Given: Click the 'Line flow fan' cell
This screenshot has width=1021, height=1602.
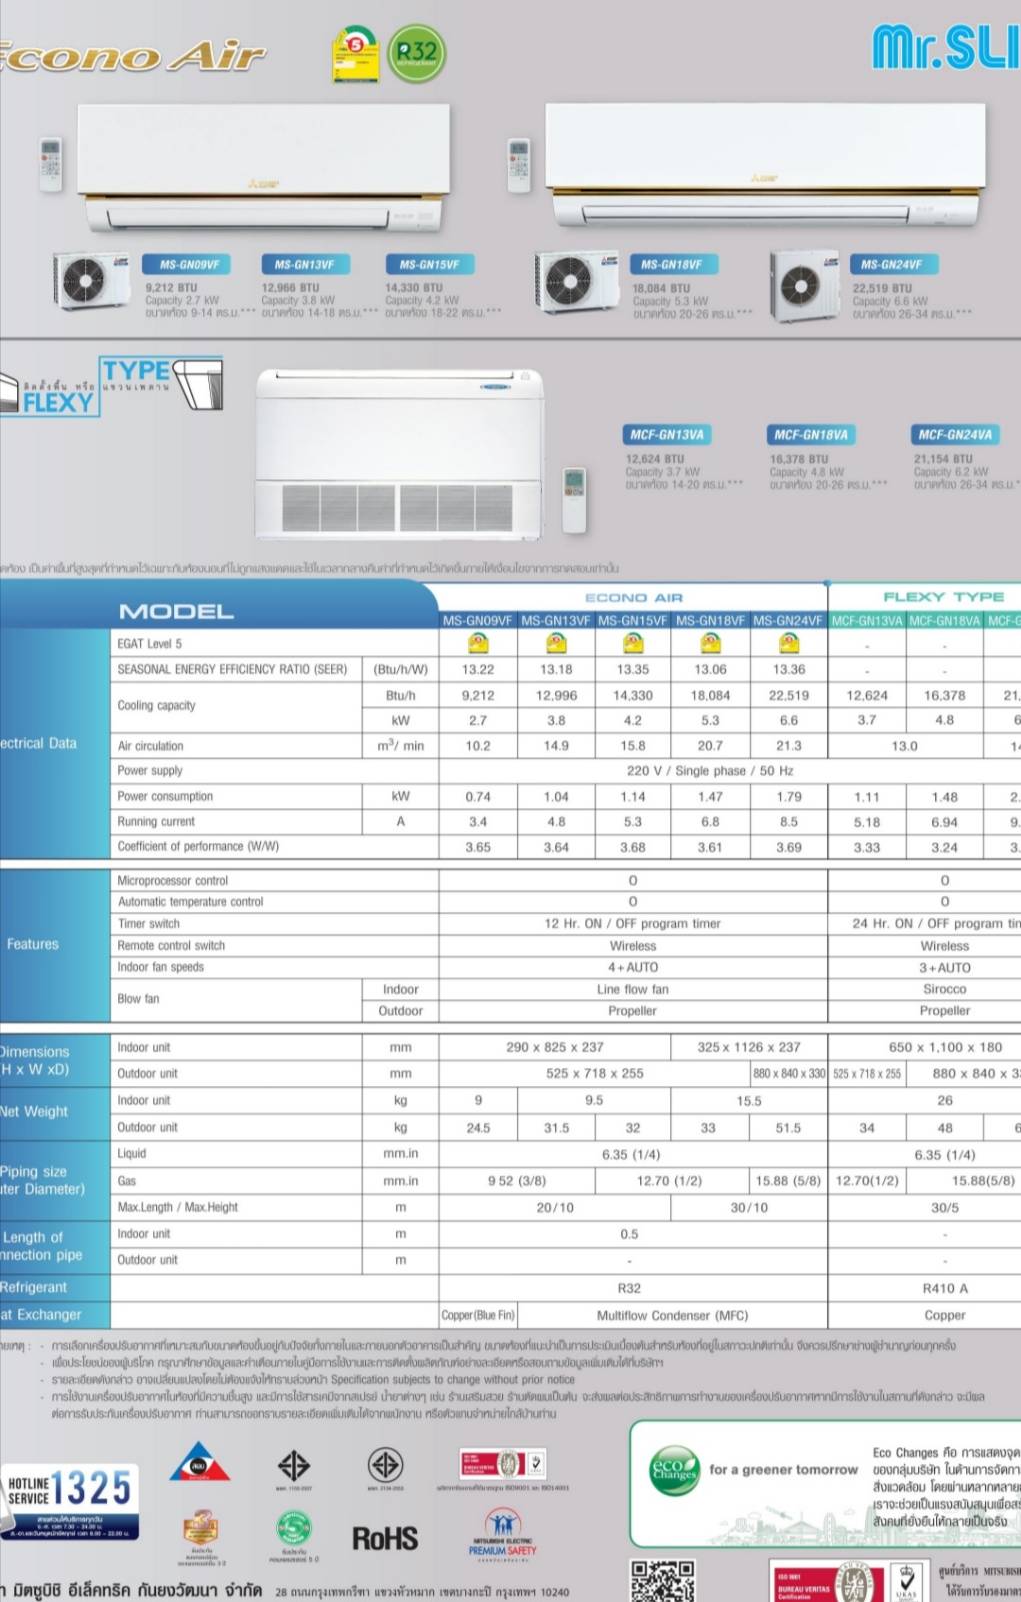Looking at the screenshot, I should click(633, 989).
